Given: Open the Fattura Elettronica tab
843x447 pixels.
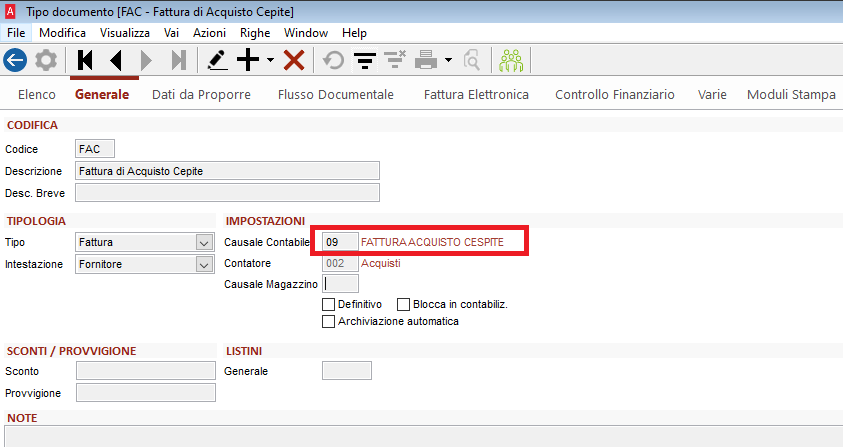Looking at the screenshot, I should coord(476,95).
